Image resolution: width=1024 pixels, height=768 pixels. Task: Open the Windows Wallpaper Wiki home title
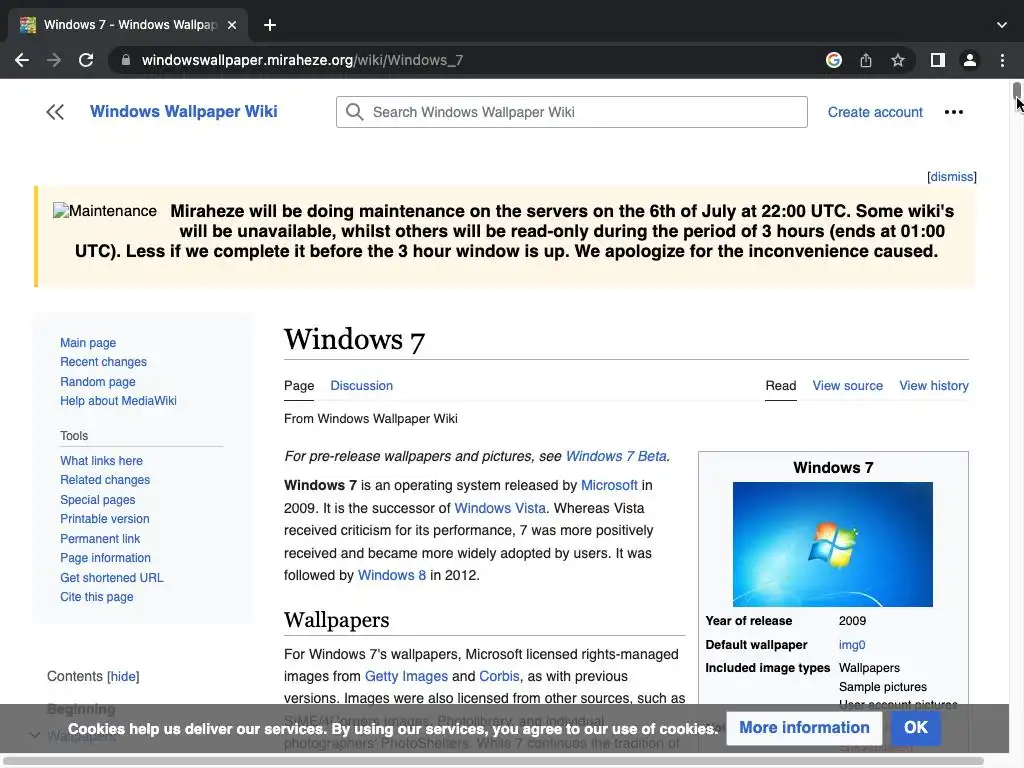click(184, 112)
